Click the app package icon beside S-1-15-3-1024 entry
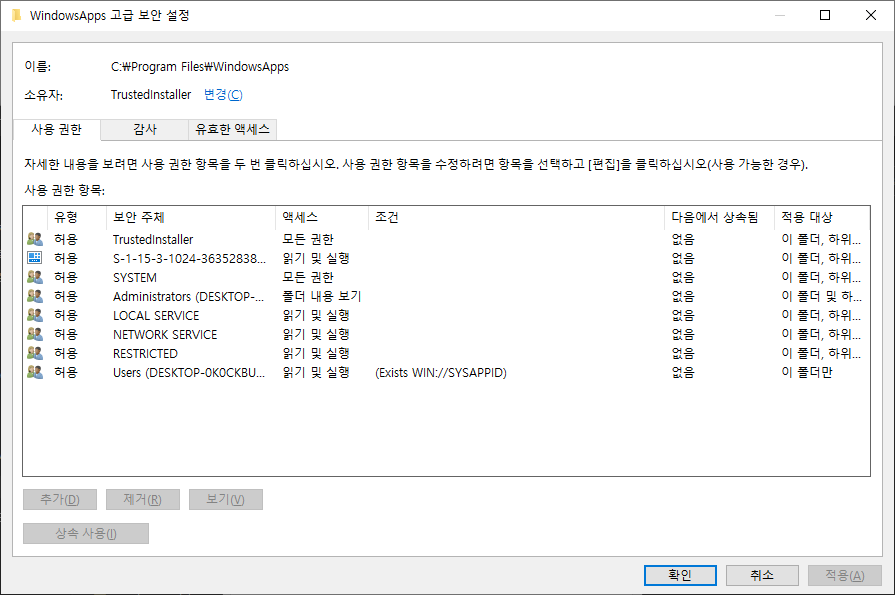895x595 pixels. tap(35, 258)
